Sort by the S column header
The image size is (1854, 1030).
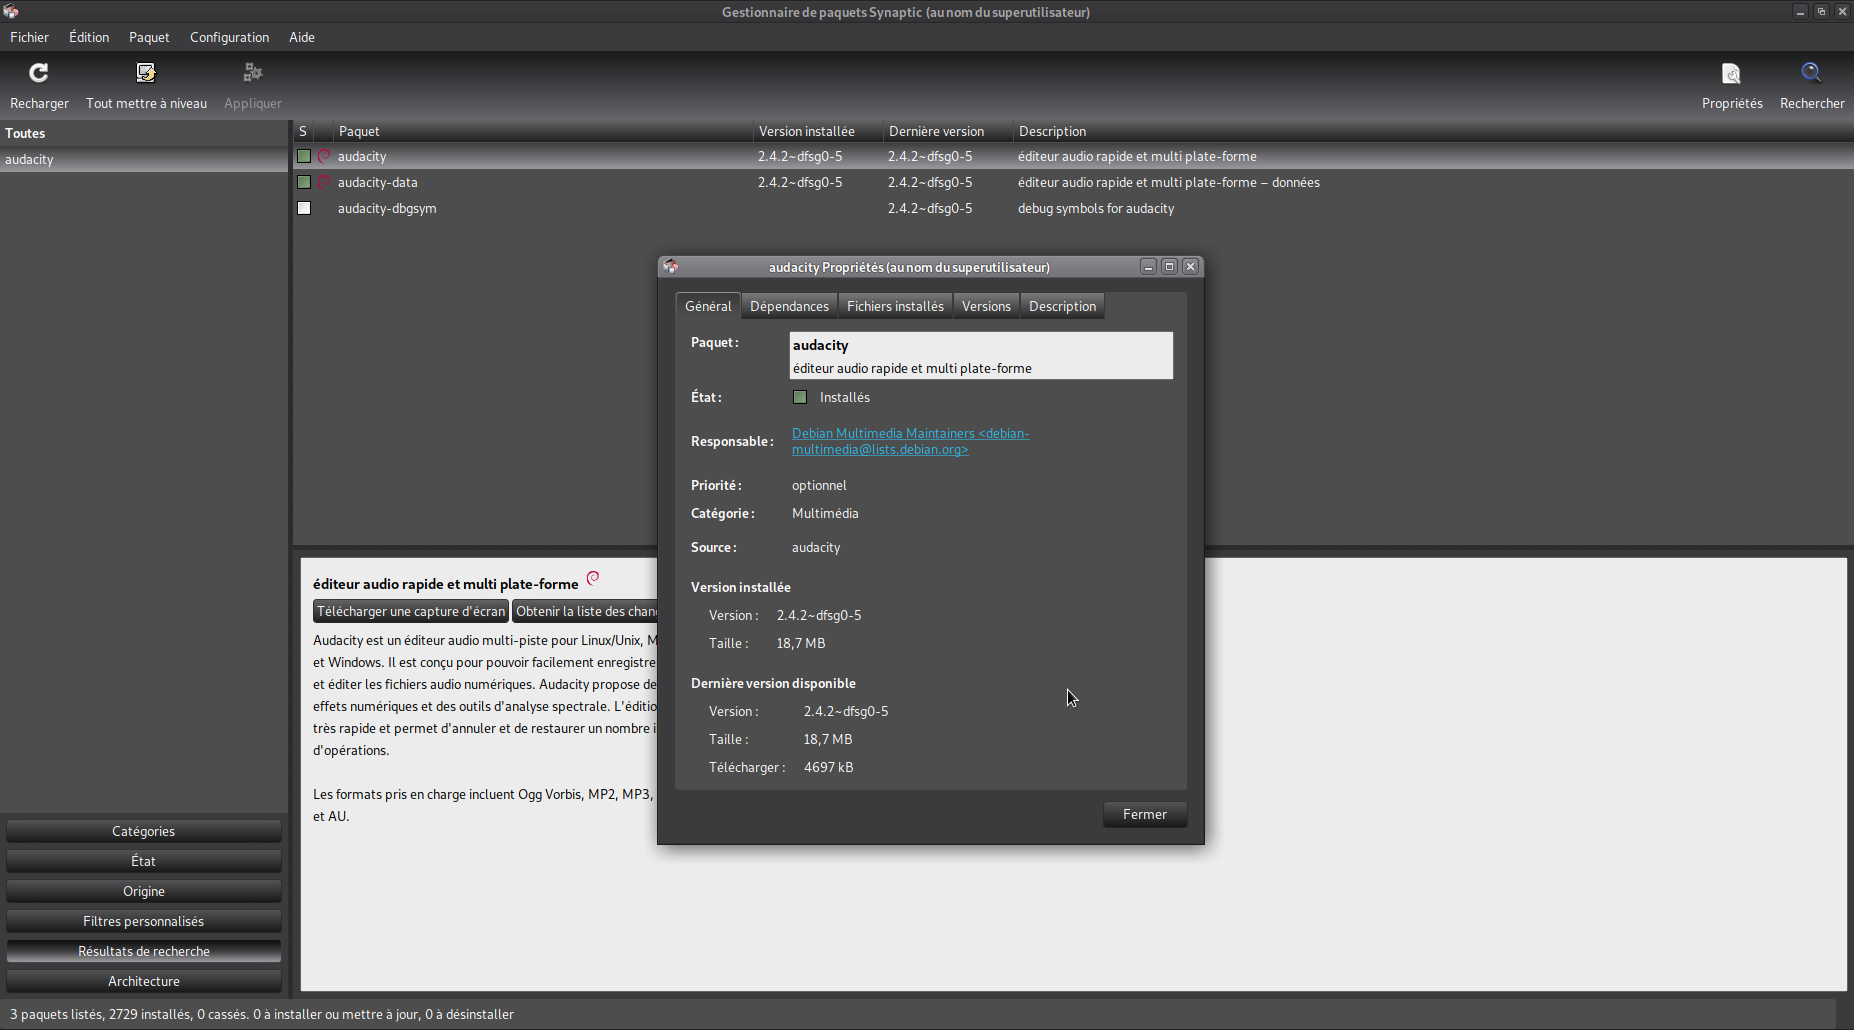coord(304,131)
